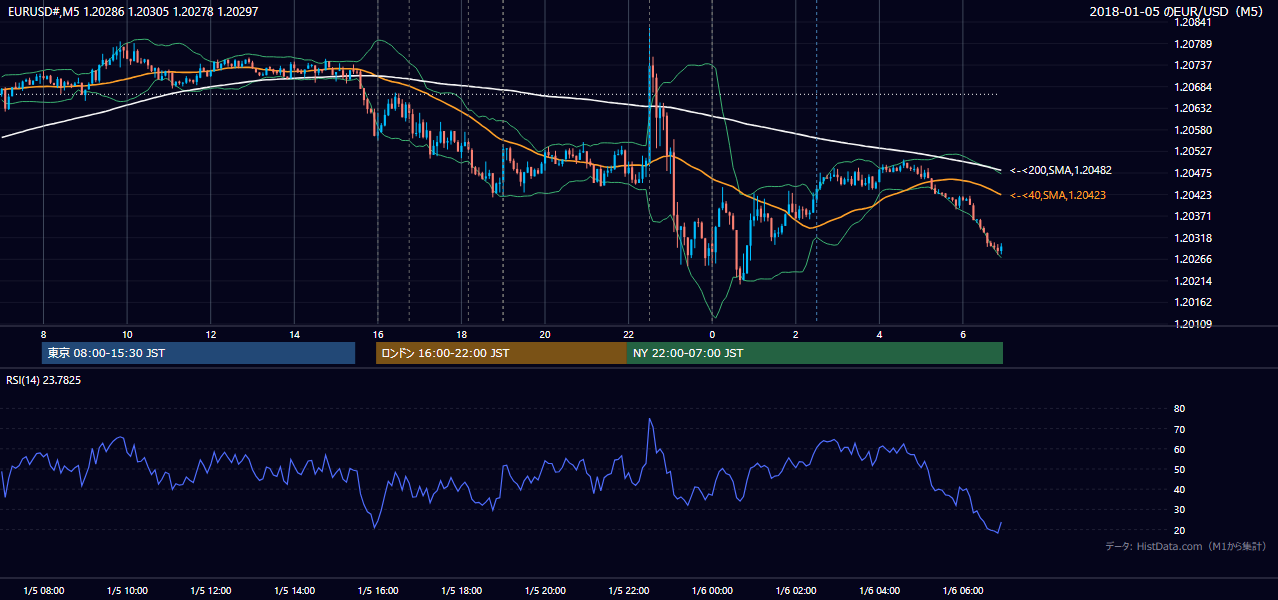Click RSI axis level 50
This screenshot has width=1278, height=600.
tap(1179, 469)
